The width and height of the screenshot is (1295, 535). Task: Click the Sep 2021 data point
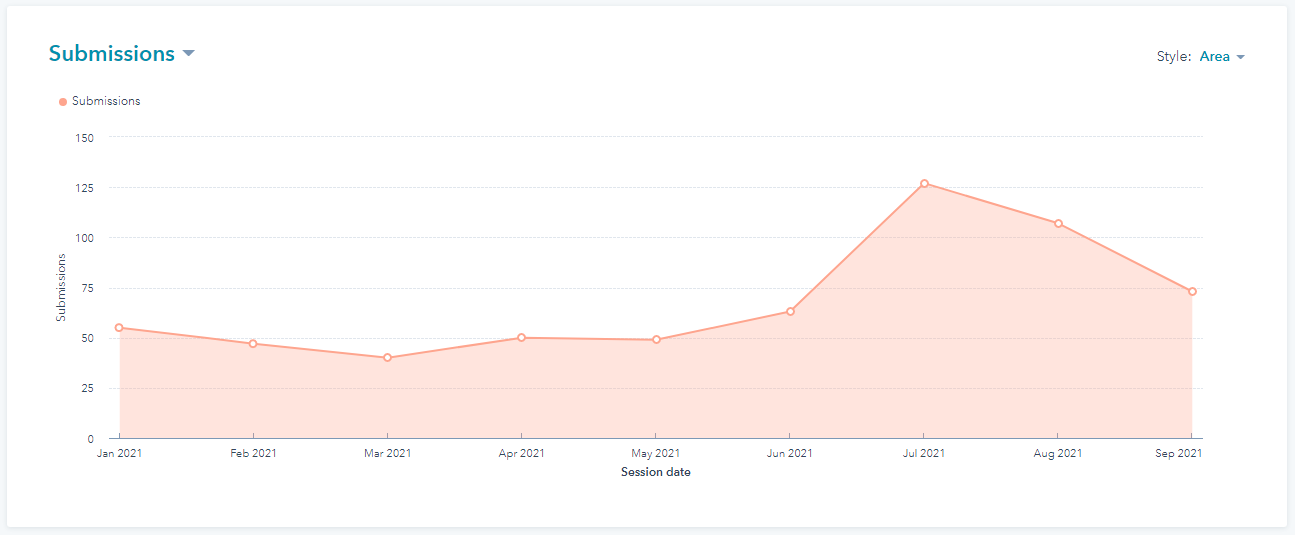point(1192,292)
